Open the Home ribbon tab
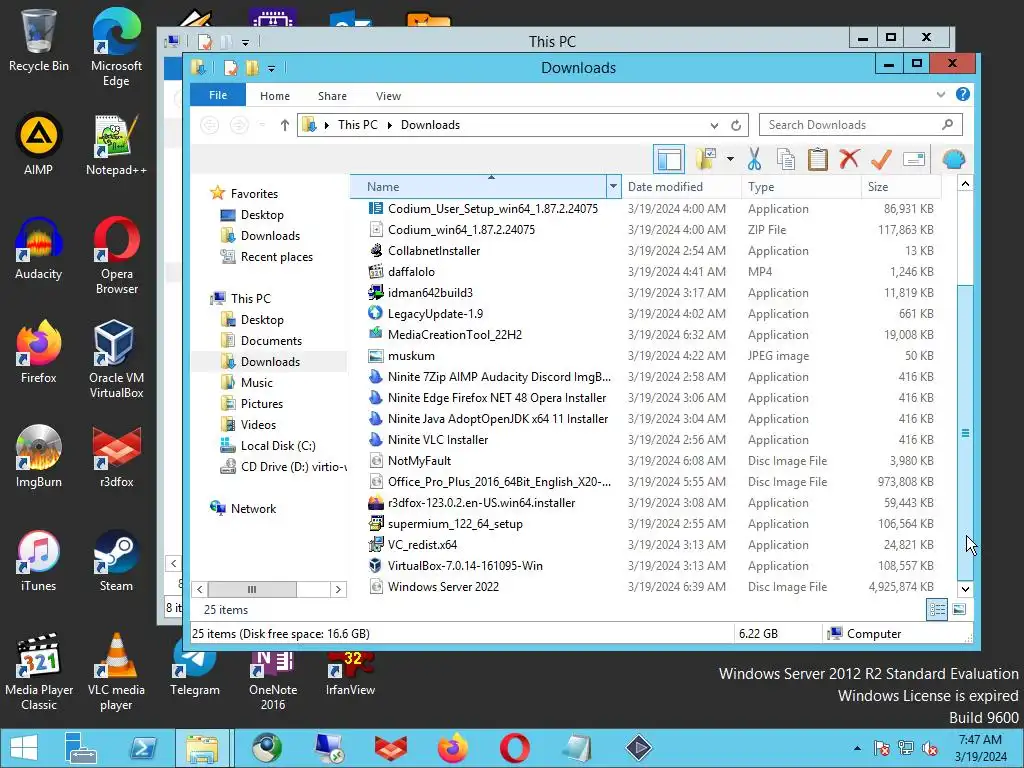The width and height of the screenshot is (1024, 768). coord(275,96)
